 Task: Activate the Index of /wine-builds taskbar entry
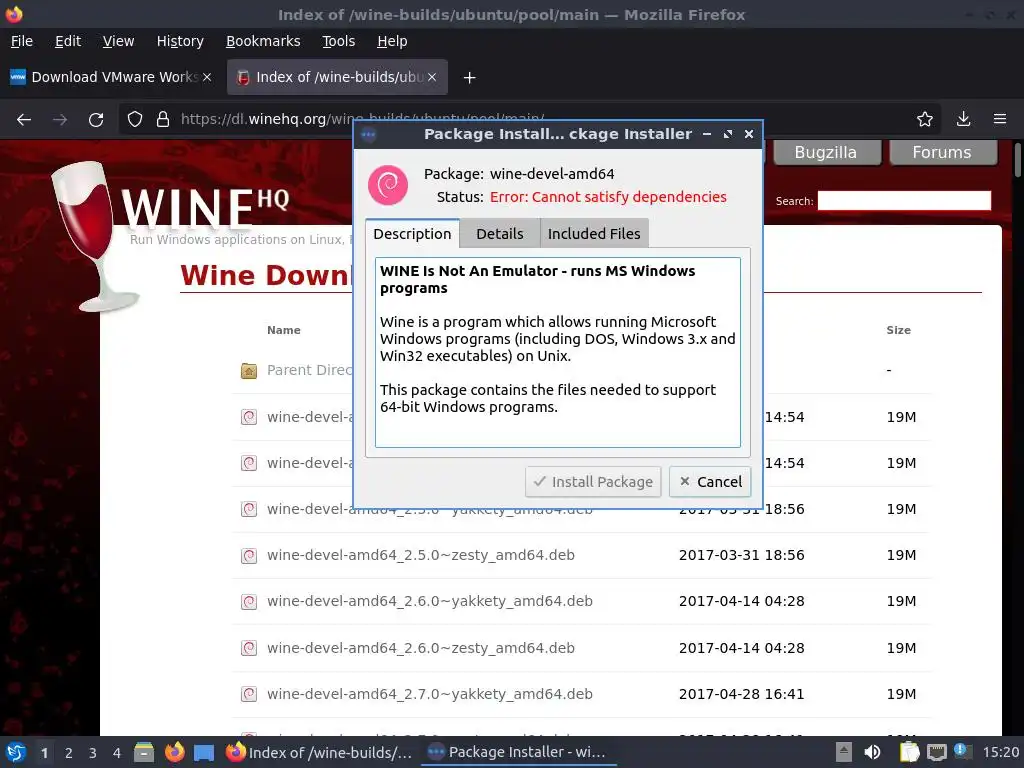pos(319,752)
